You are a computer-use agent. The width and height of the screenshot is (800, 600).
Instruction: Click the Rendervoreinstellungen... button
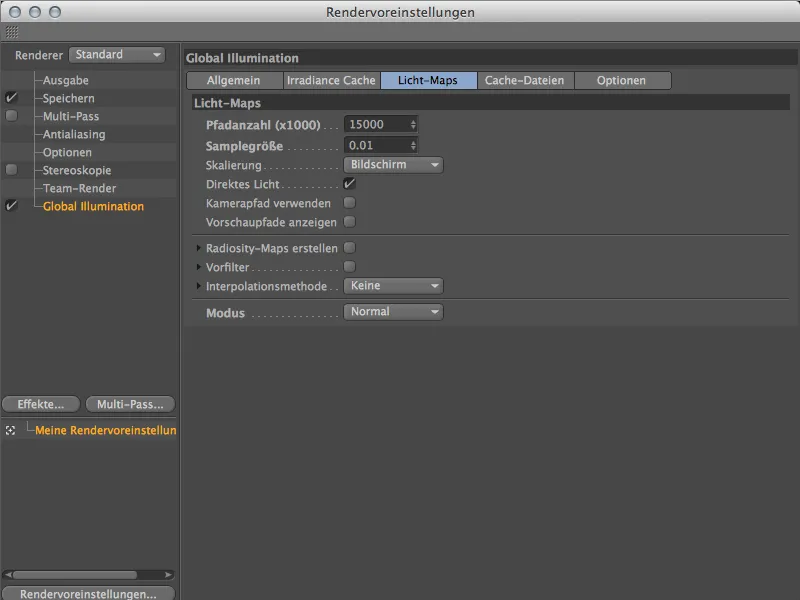(88, 594)
